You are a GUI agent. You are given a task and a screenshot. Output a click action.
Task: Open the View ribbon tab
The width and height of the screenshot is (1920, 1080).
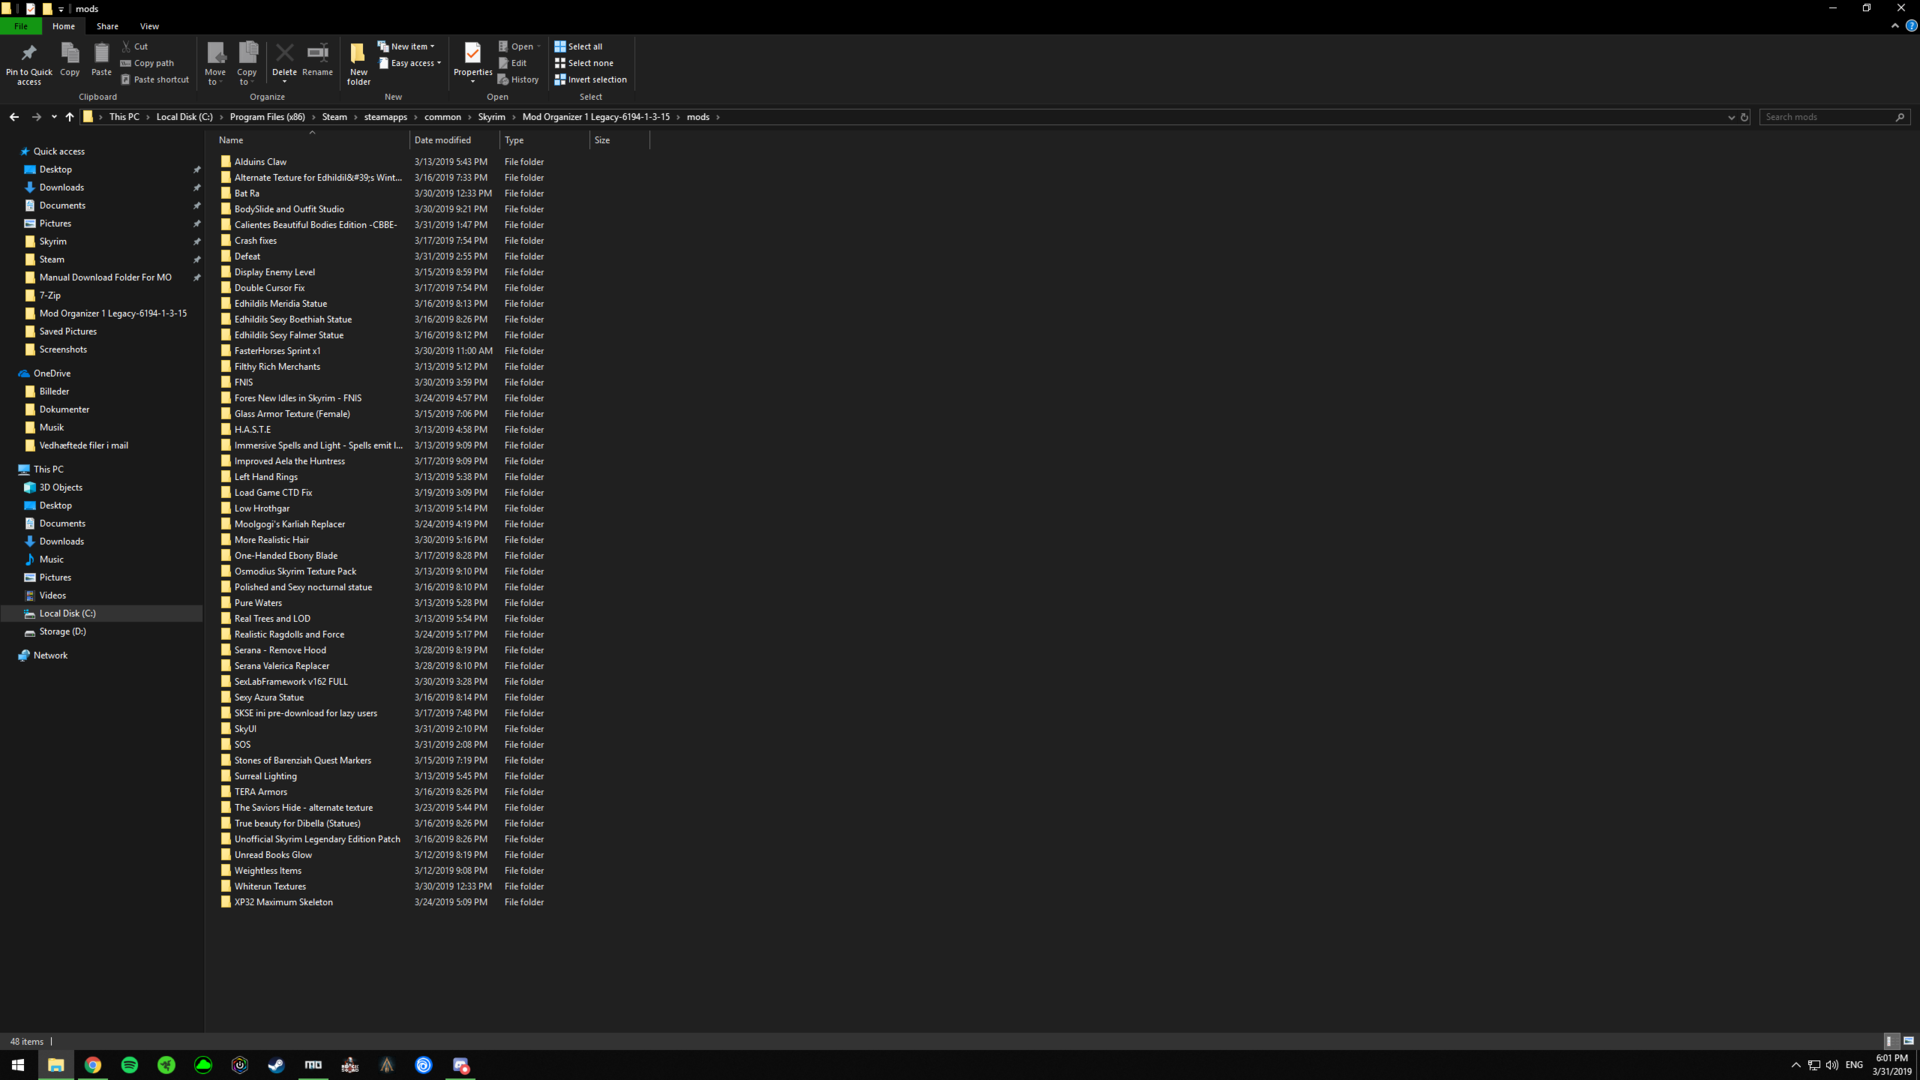(149, 25)
